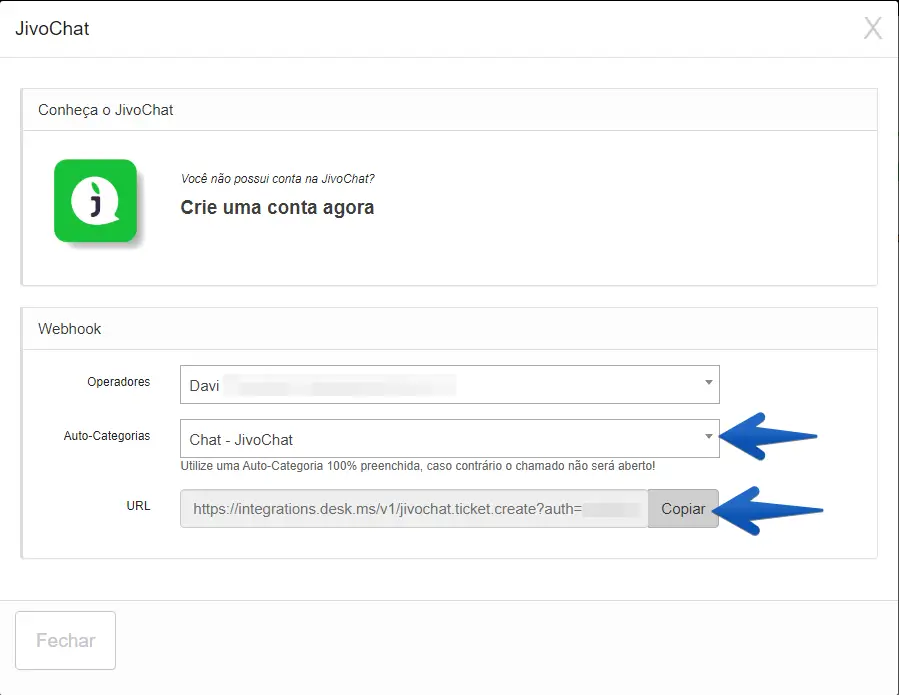Viewport: 899px width, 695px height.
Task: Click the Auto-Categoria help text below dropdown
Action: (x=418, y=466)
